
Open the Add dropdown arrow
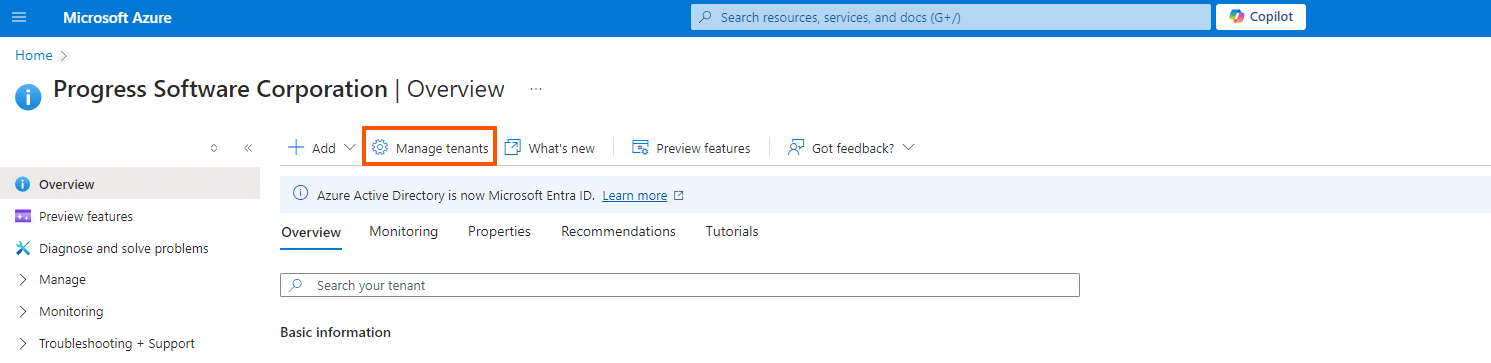click(x=350, y=148)
